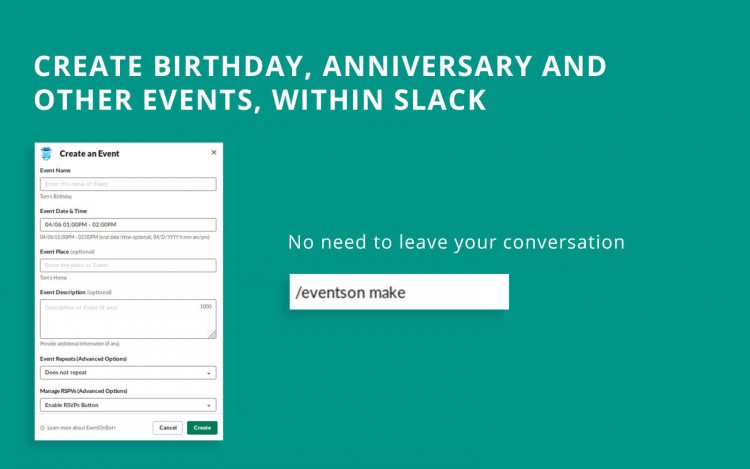Viewport: 750px width, 469px height.
Task: Click the Event Description resize handle
Action: tap(212, 335)
